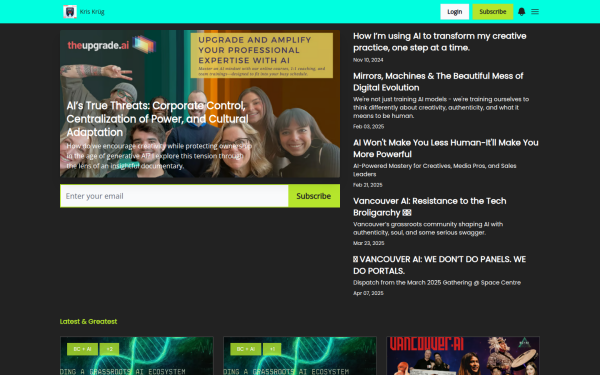Open Vancouver AI: Resistance to Tech Broligarchy
This screenshot has height=375, width=600.
[429, 207]
